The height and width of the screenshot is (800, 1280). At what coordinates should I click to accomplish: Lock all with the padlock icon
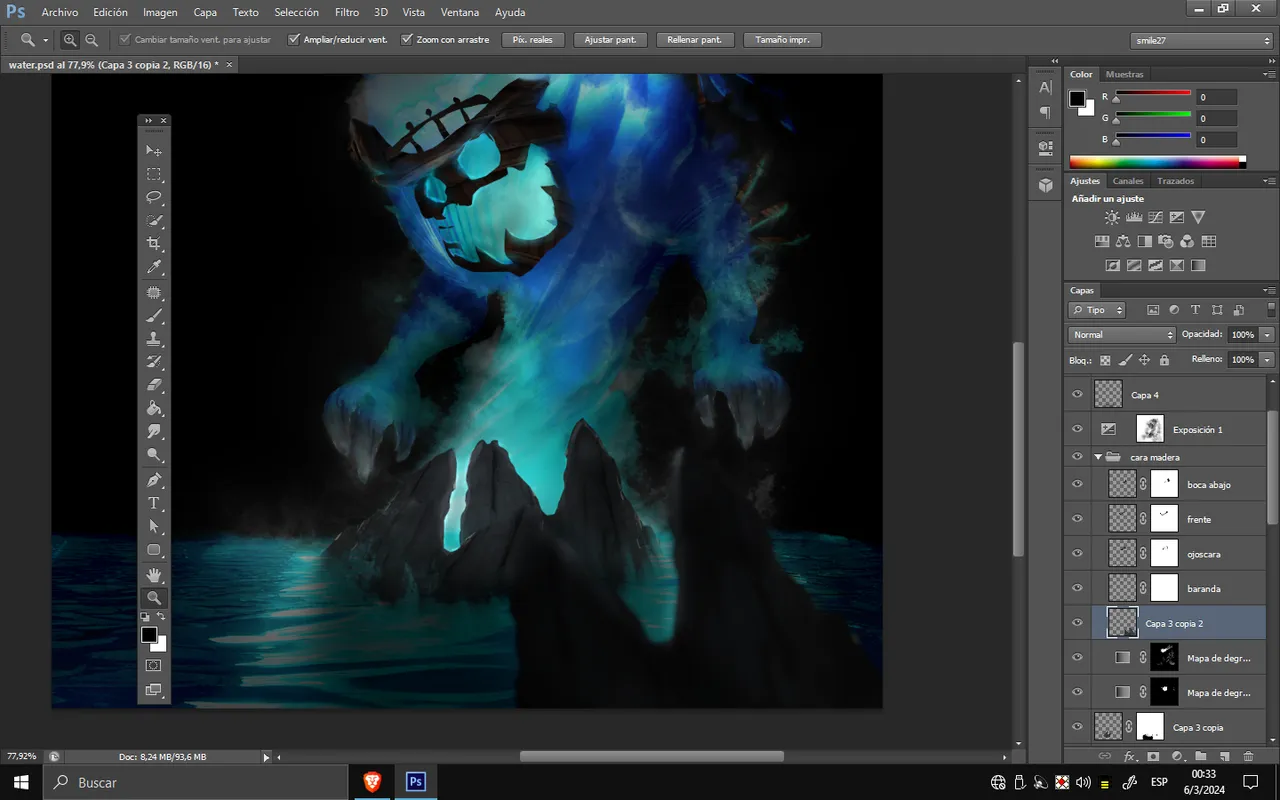click(x=1164, y=360)
